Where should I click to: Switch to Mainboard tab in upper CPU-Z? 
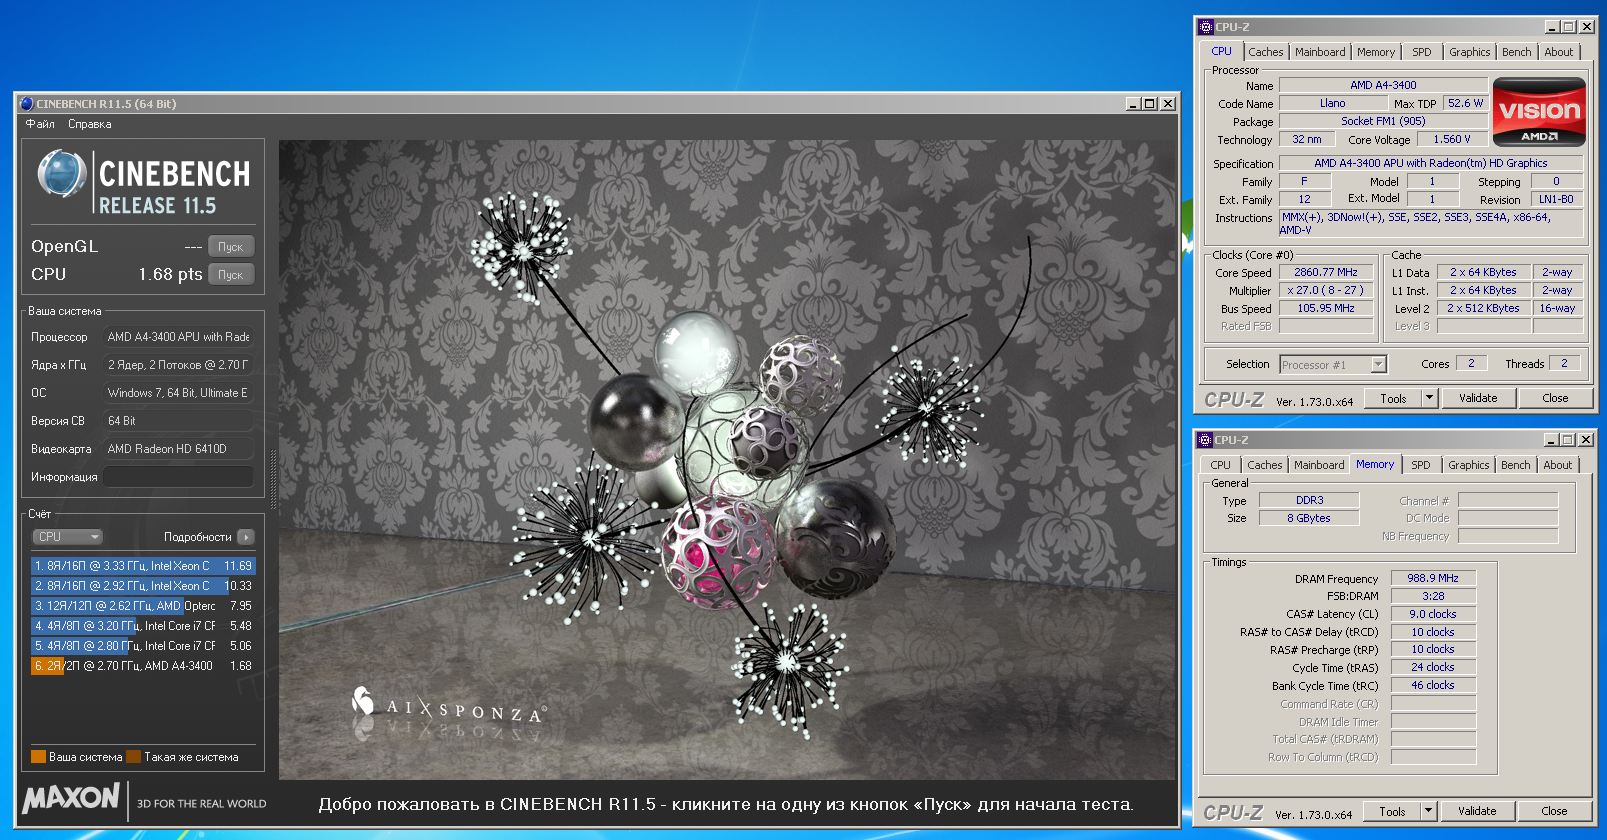1320,52
